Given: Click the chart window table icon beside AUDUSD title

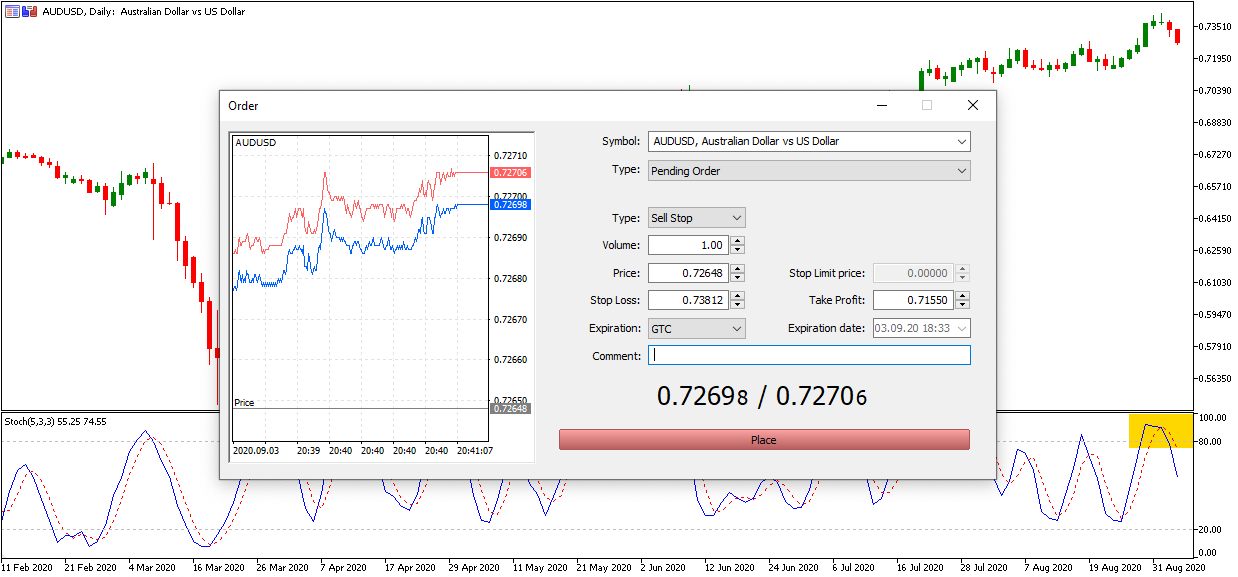Looking at the screenshot, I should click(11, 11).
